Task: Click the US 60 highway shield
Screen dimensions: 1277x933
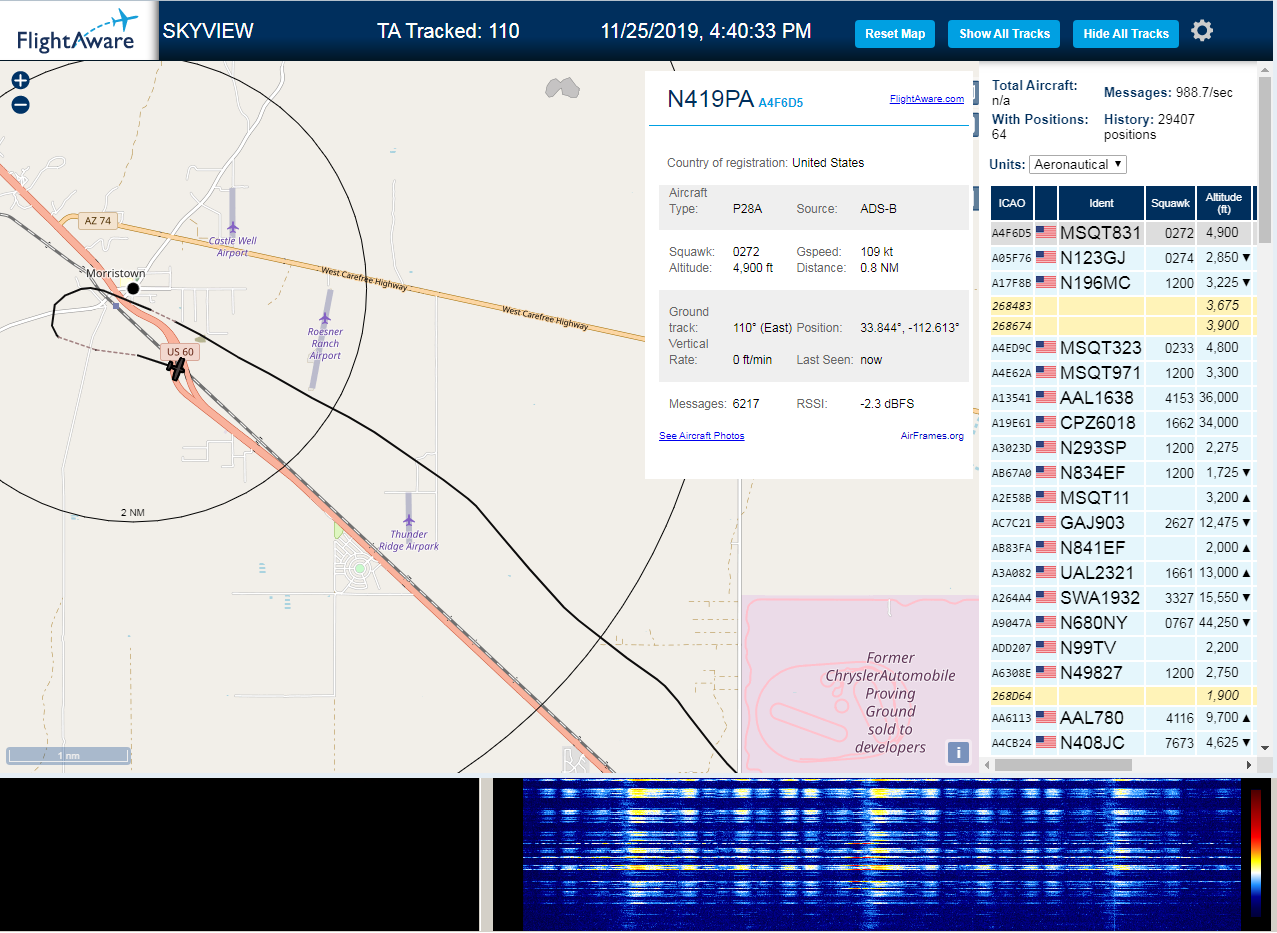Action: (x=181, y=352)
